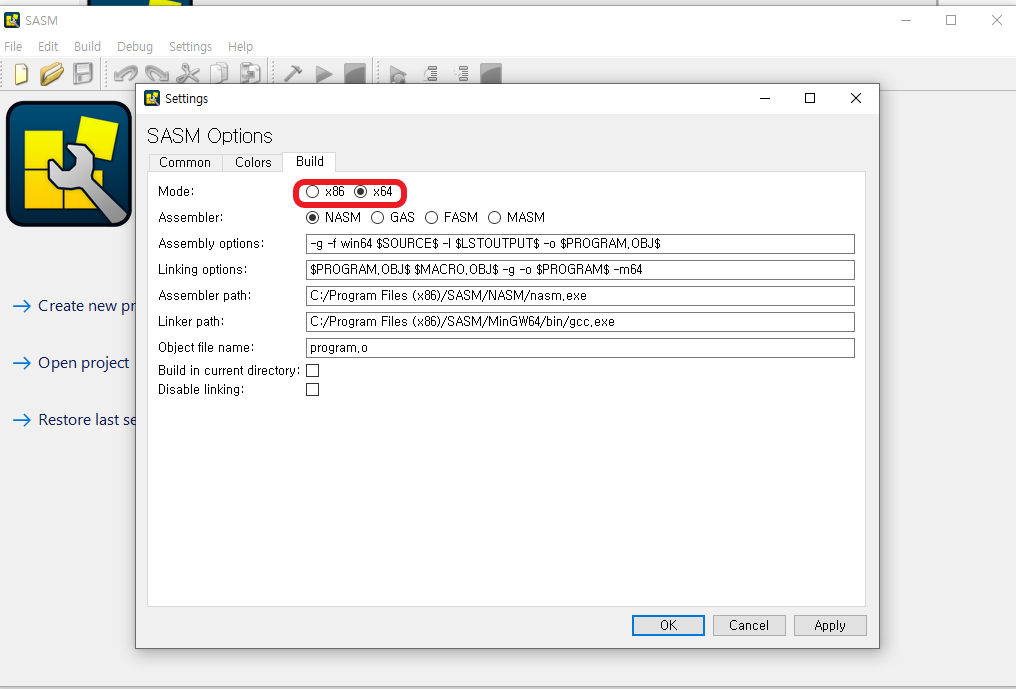Screen dimensions: 1016x689
Task: Click the SASM Options heading
Action: click(x=210, y=136)
